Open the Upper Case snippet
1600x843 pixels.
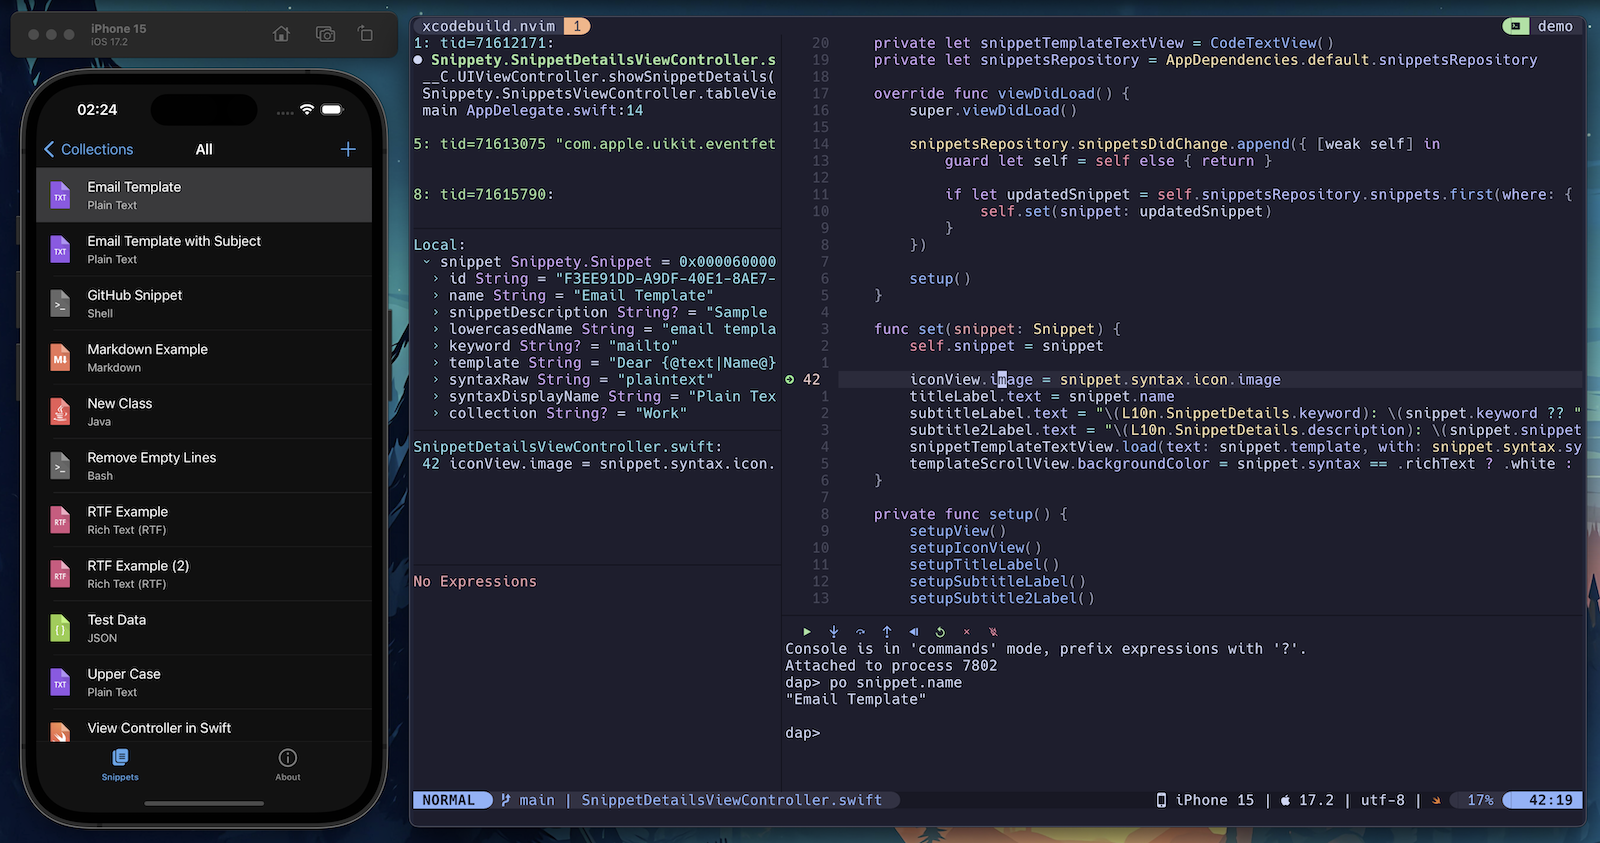click(x=204, y=682)
